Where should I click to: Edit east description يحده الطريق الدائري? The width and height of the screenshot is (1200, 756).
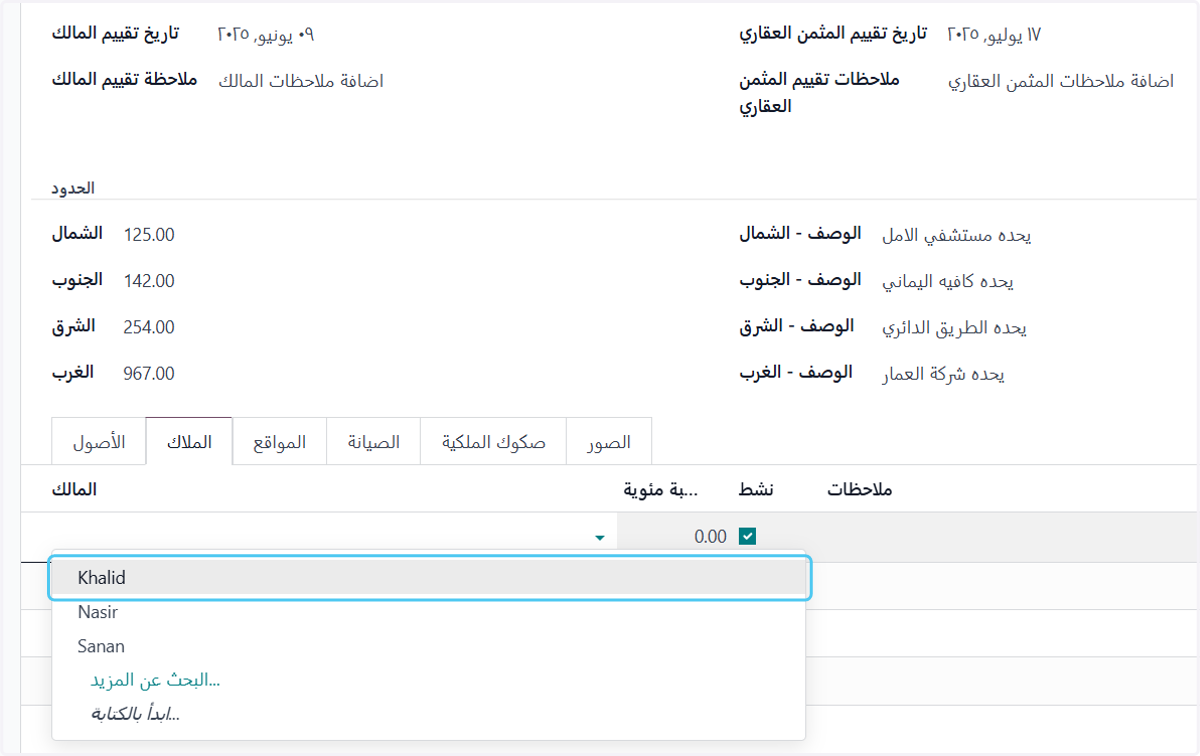pos(954,328)
